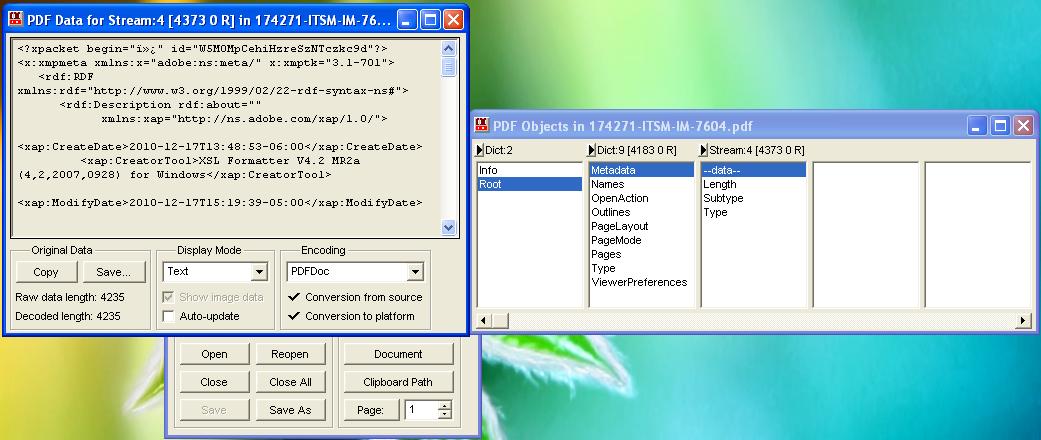Click right arrow of PDF Objects horizontal scrollbar
Viewport: 1041px width, 440px height.
coord(1024,321)
